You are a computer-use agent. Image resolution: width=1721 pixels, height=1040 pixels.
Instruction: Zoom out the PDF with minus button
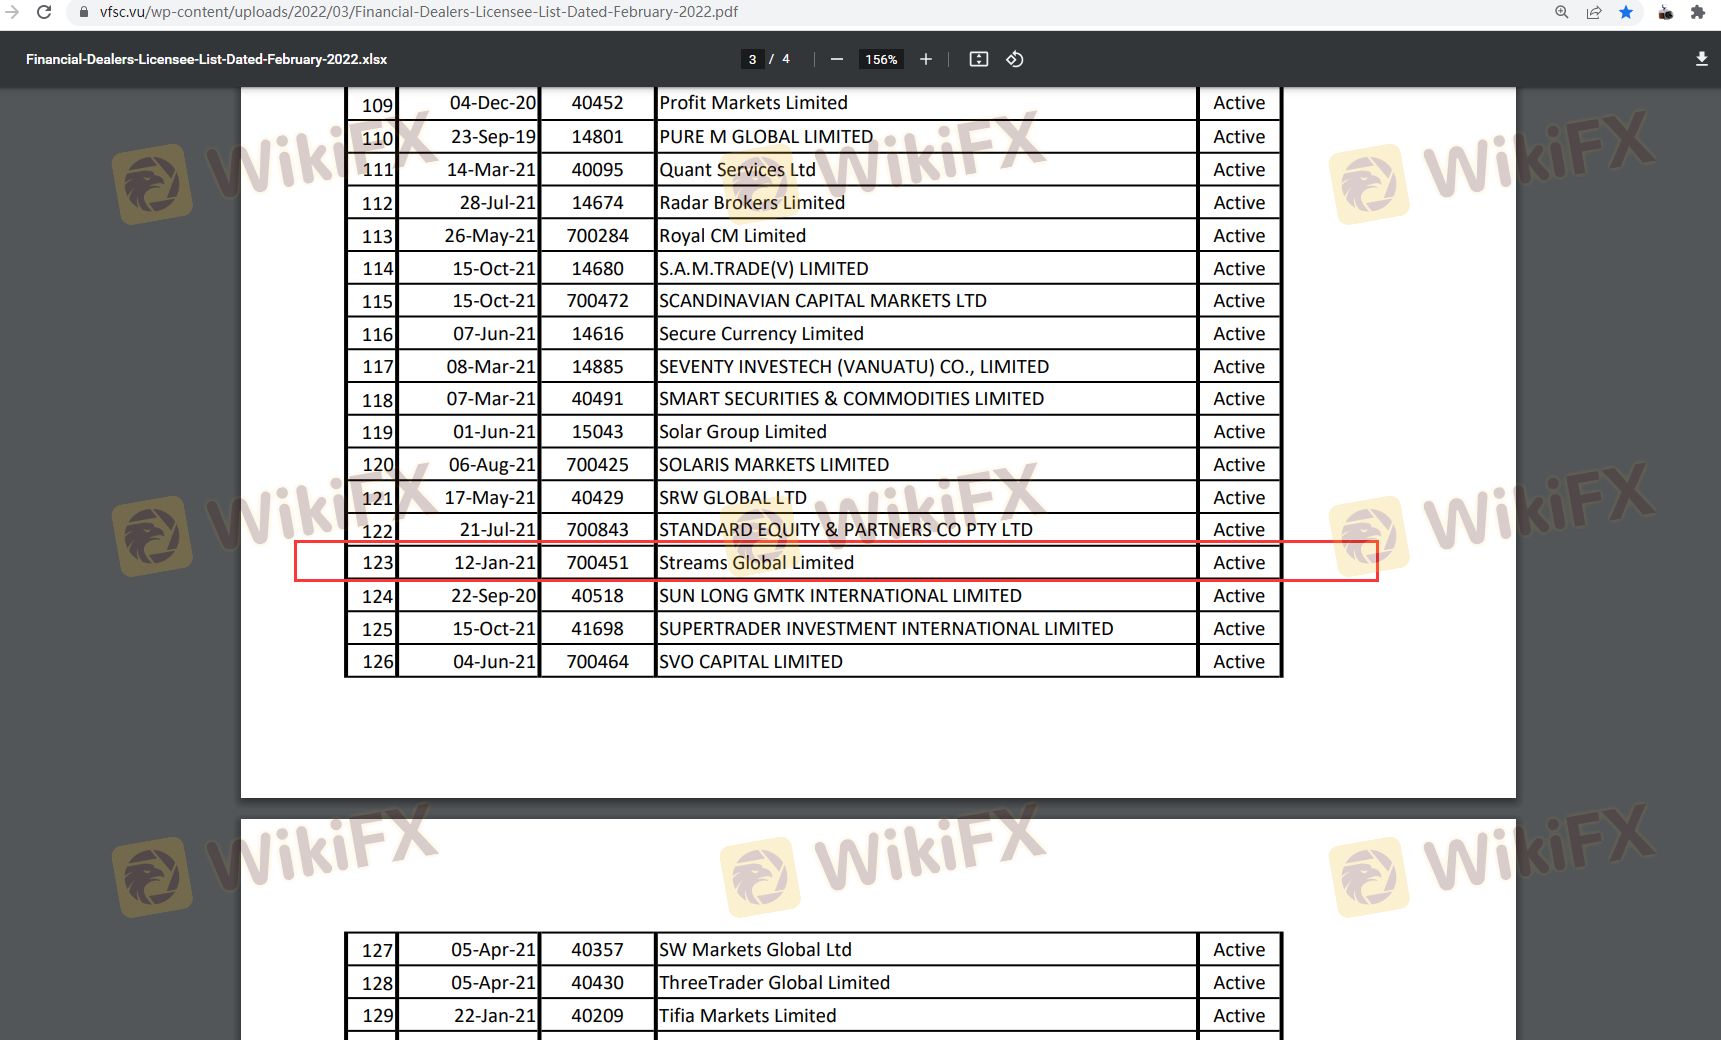[x=836, y=59]
